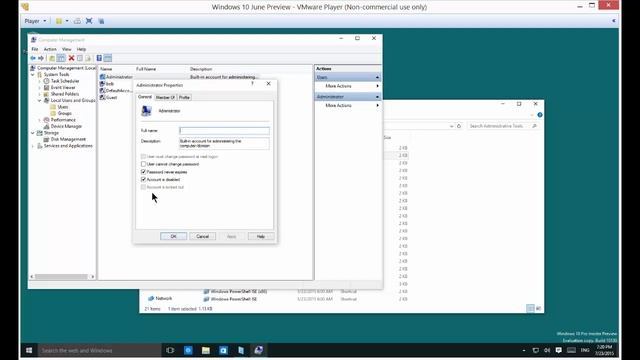Viewport: 640px width, 360px height.
Task: Click the Export List toolbar icon
Action: point(88,58)
